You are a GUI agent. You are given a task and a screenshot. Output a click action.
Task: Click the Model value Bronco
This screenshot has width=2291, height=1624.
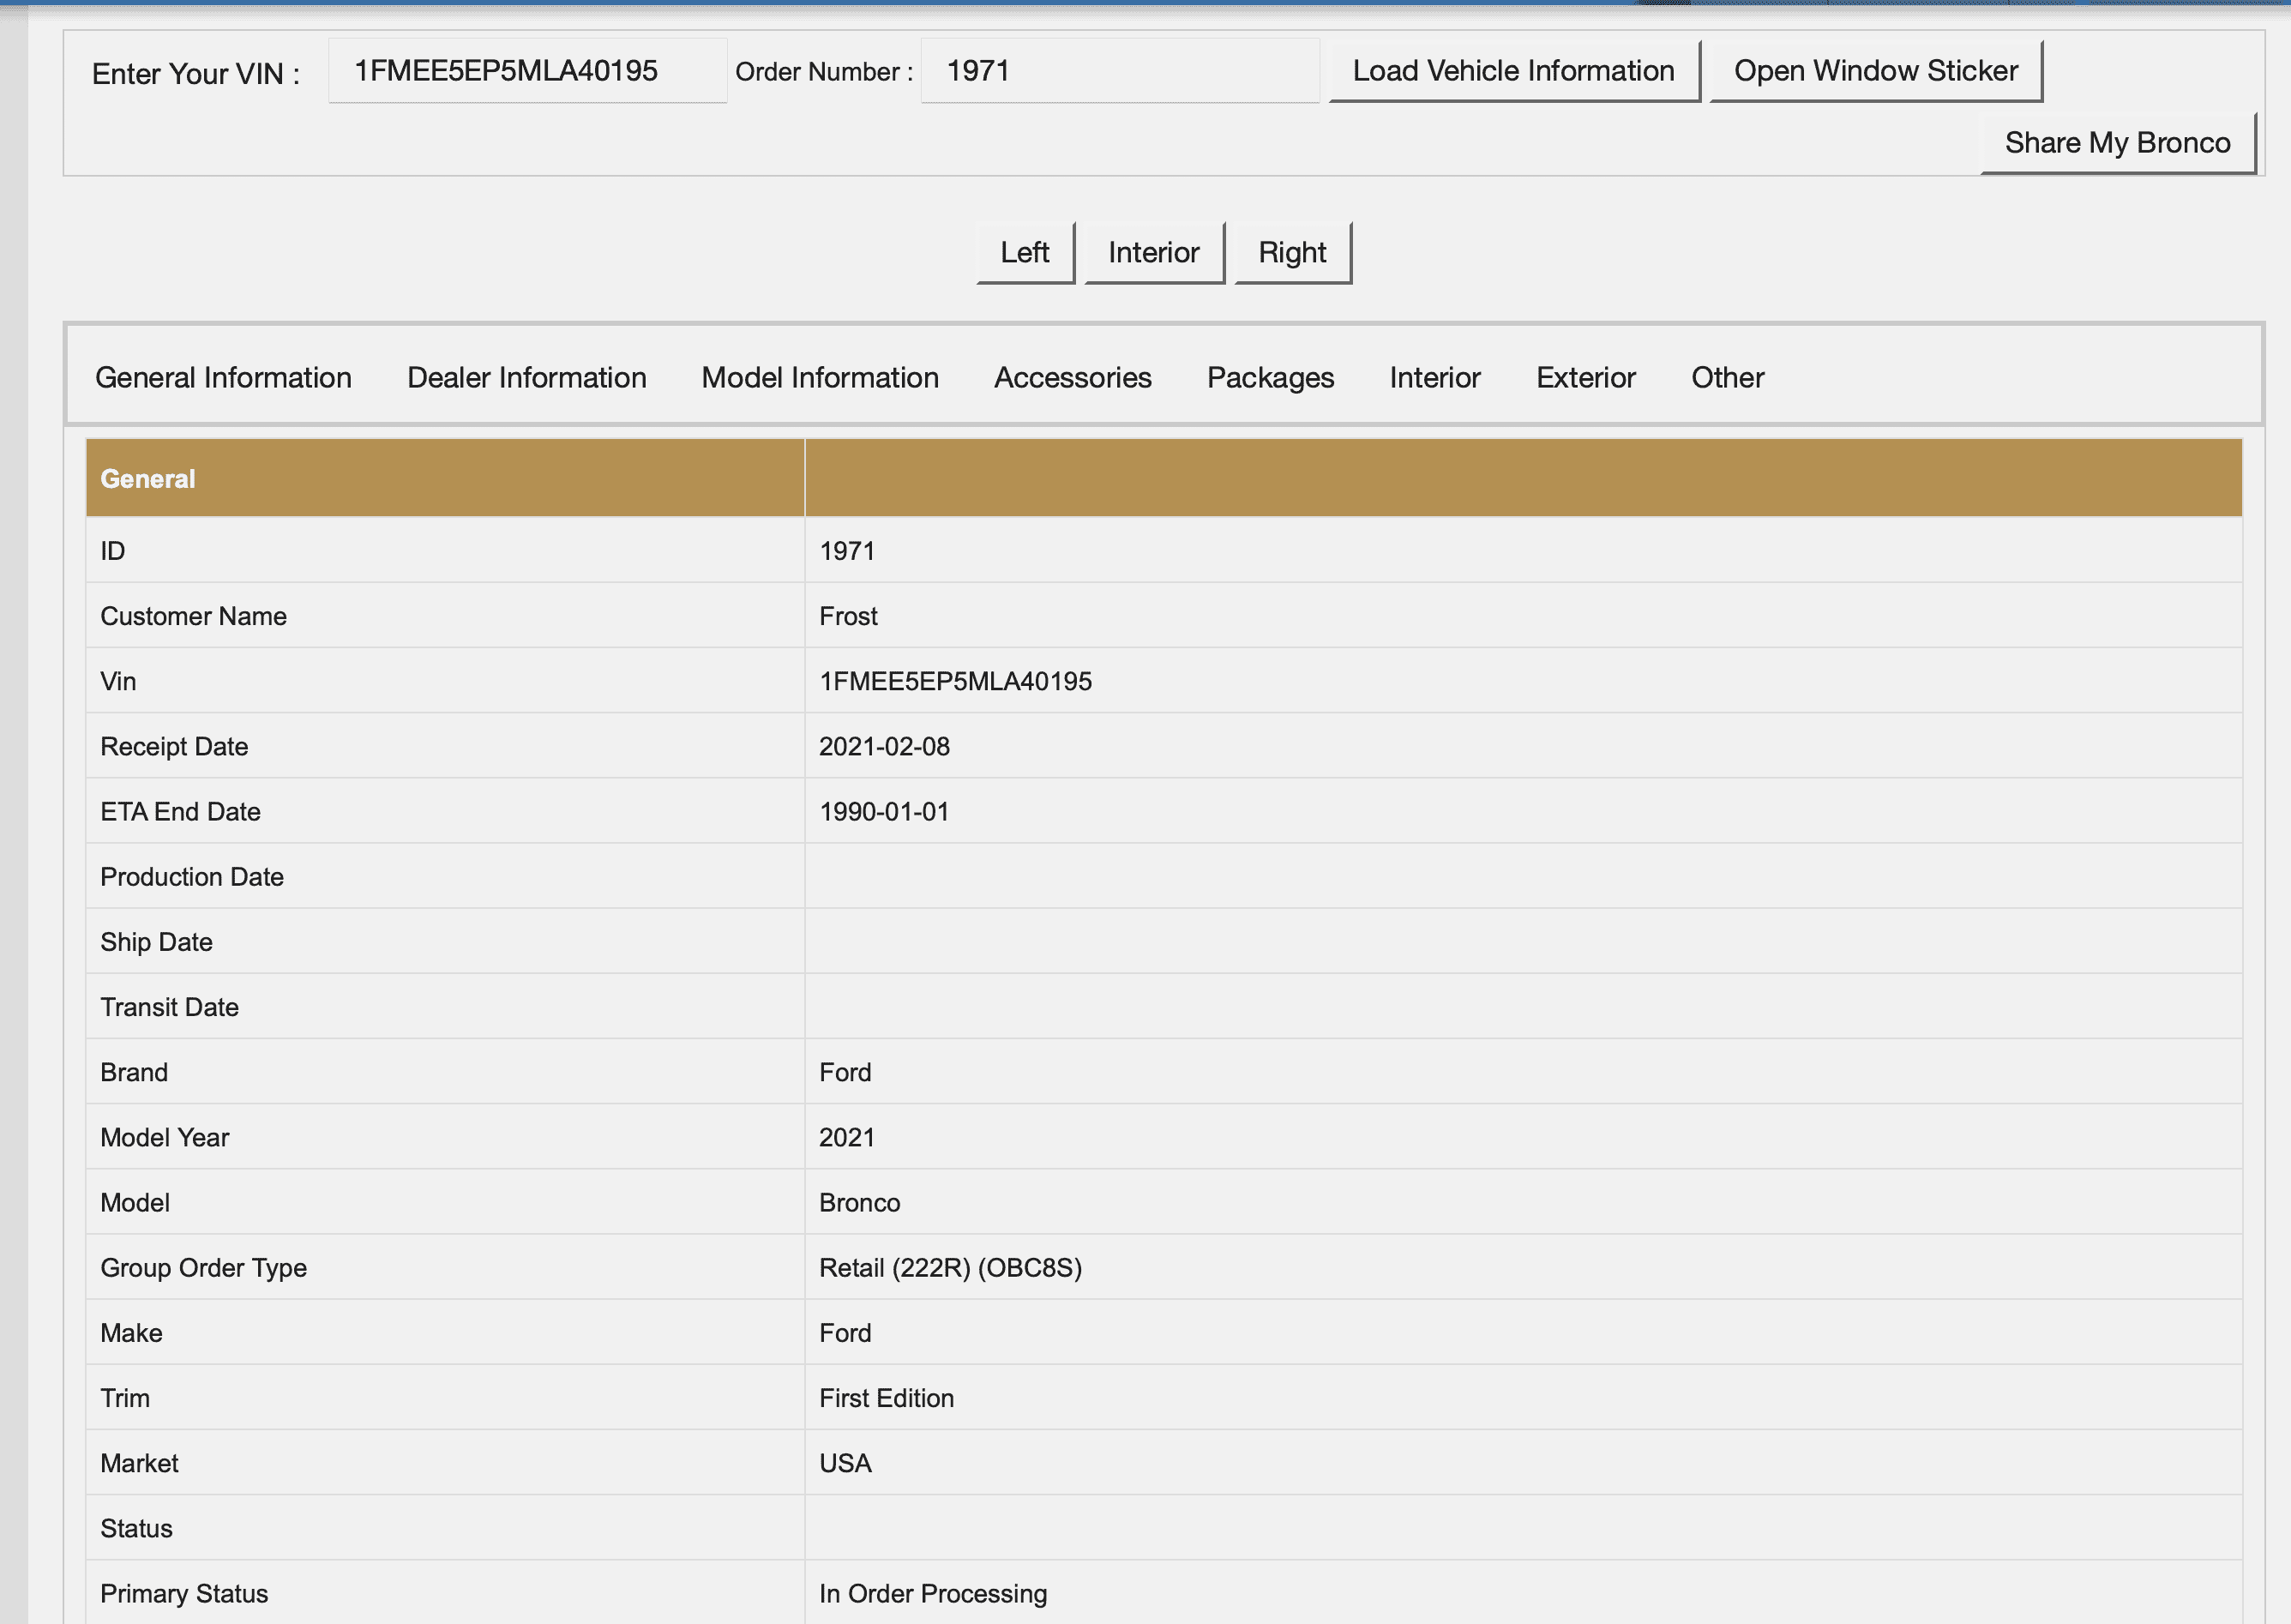[859, 1202]
